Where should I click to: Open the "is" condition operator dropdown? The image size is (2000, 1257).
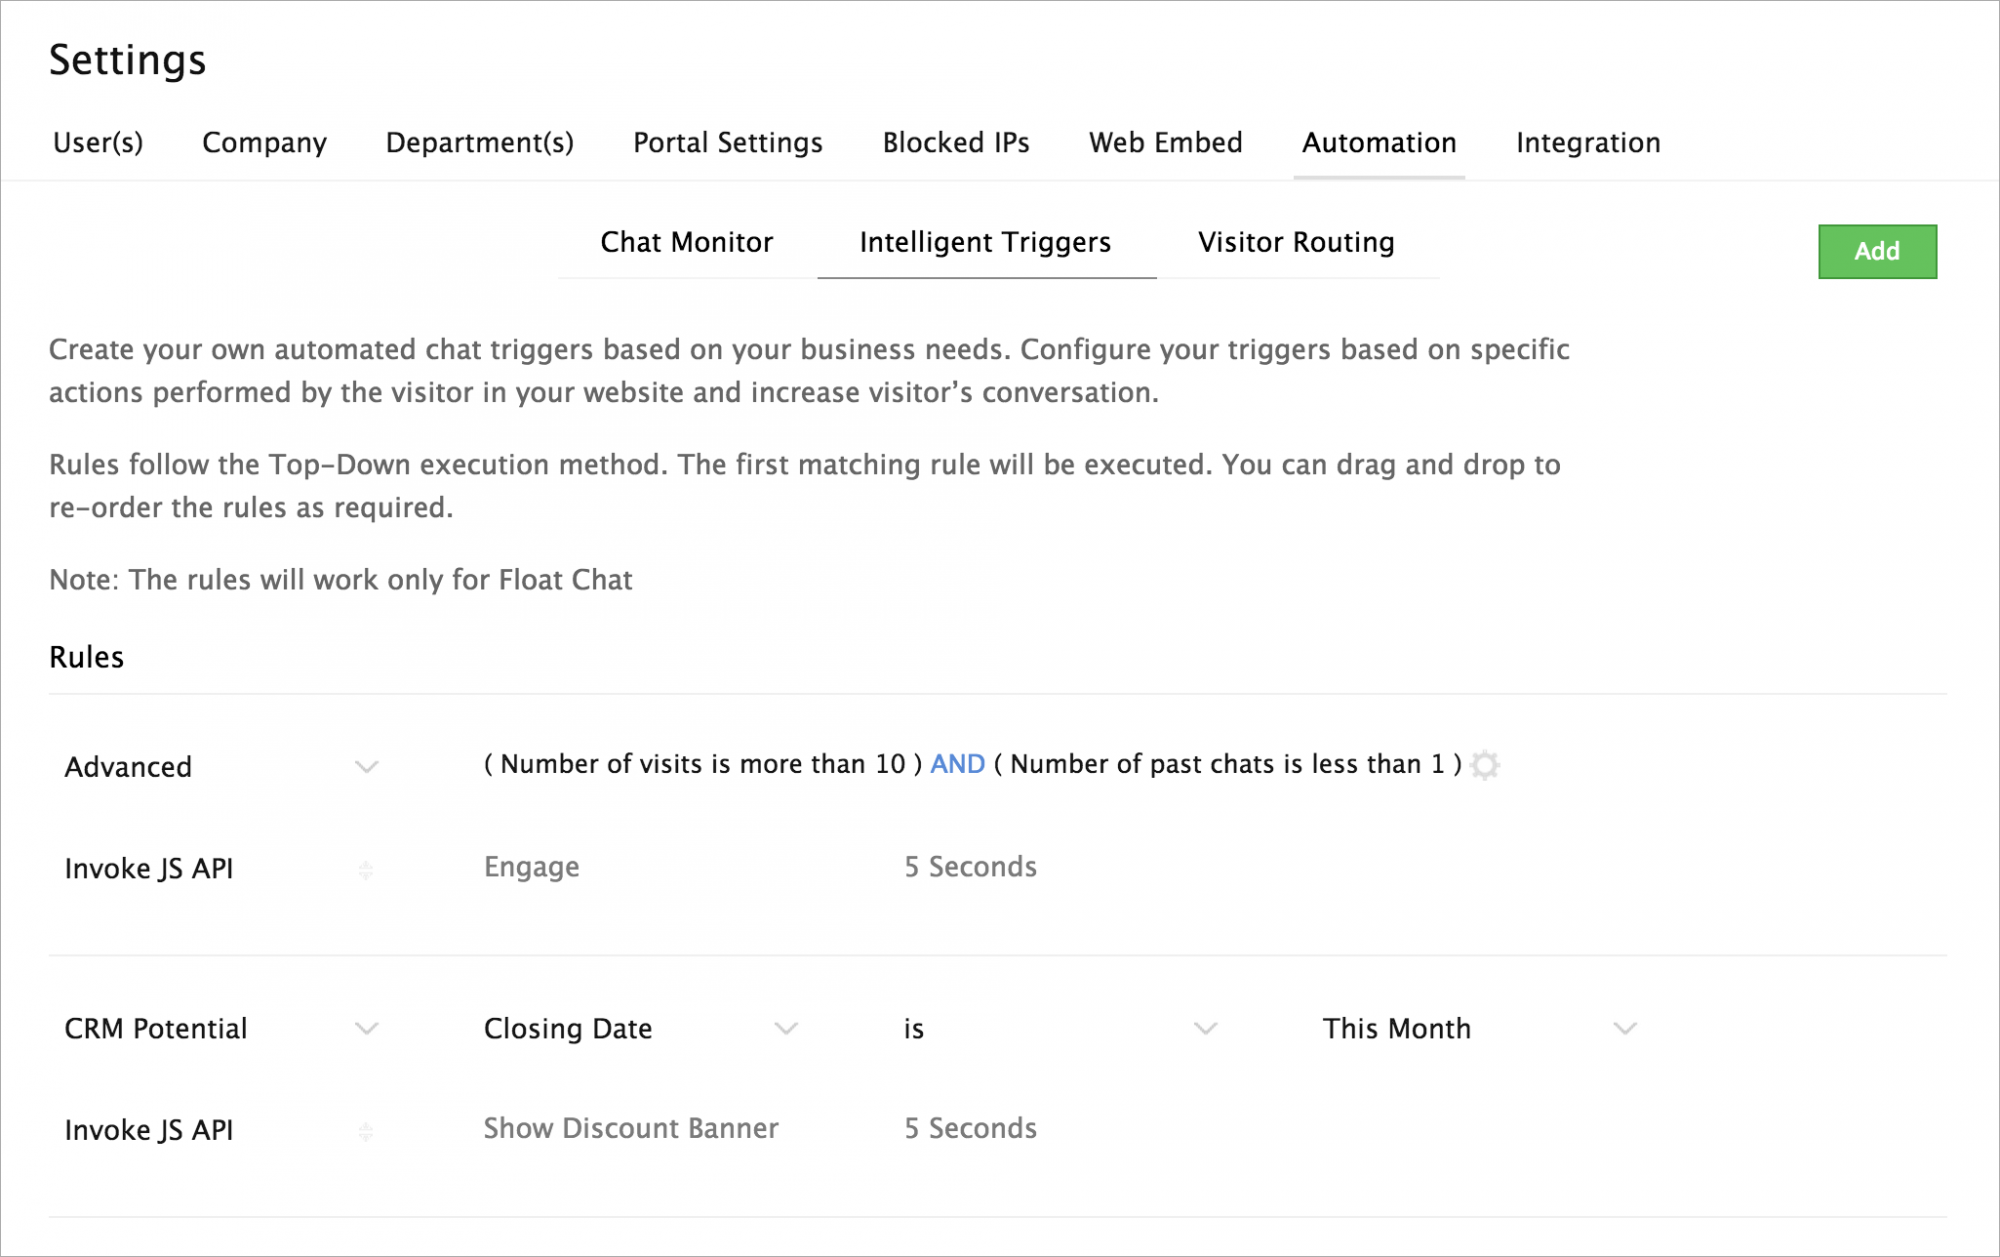tap(1206, 1029)
